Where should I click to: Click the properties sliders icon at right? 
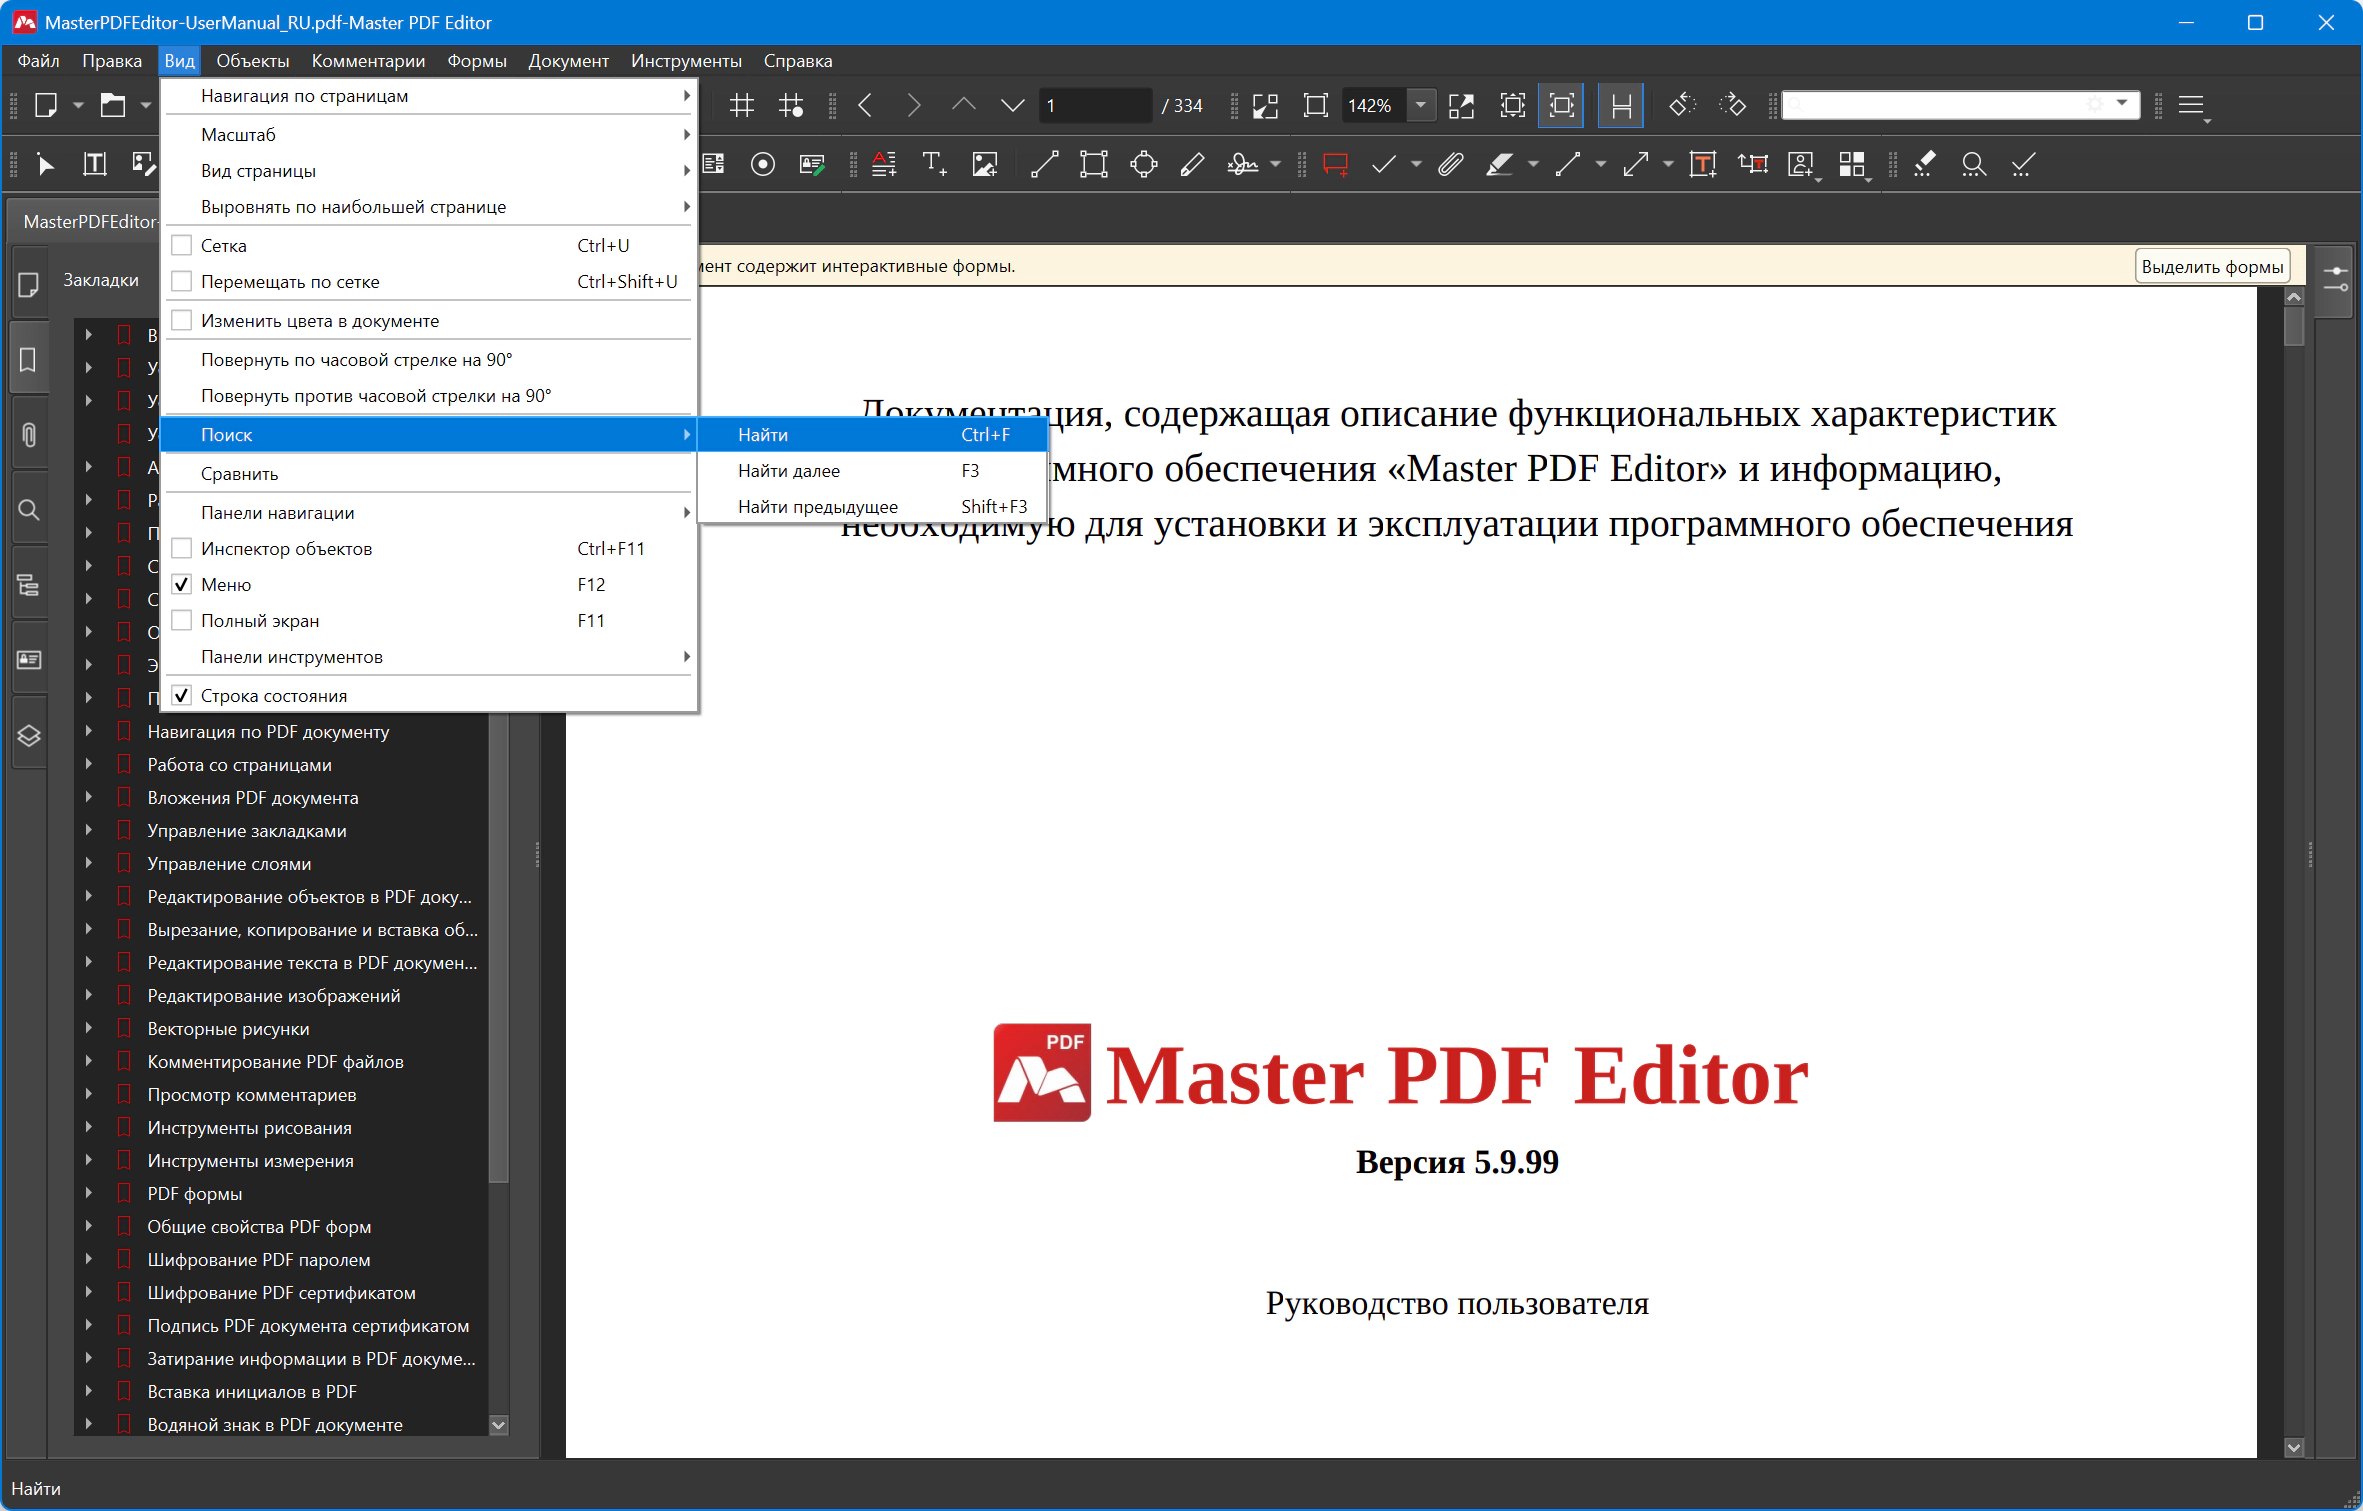pyautogui.click(x=2336, y=279)
